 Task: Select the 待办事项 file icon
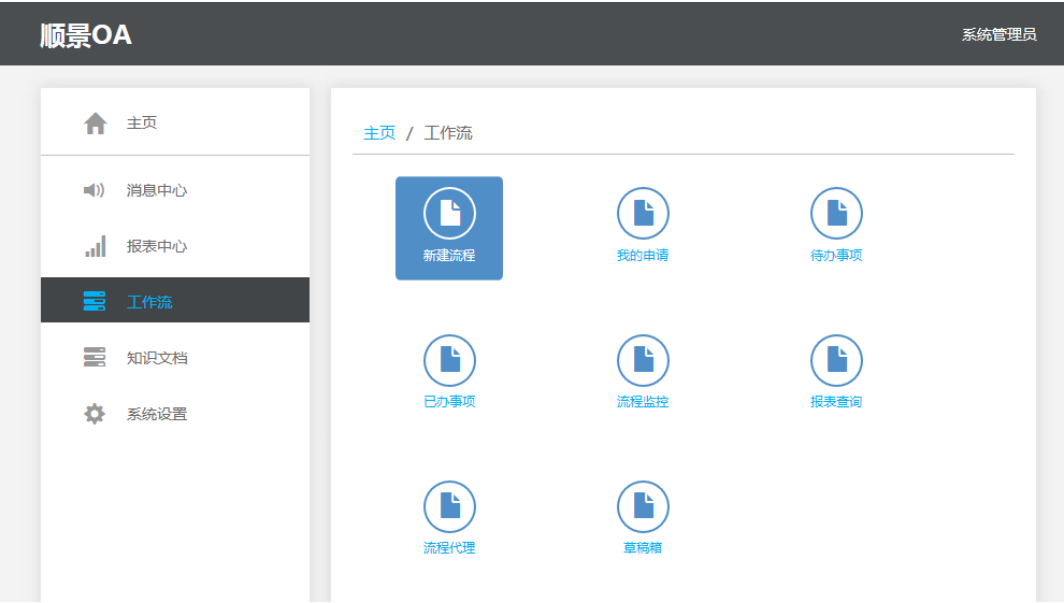[x=836, y=213]
